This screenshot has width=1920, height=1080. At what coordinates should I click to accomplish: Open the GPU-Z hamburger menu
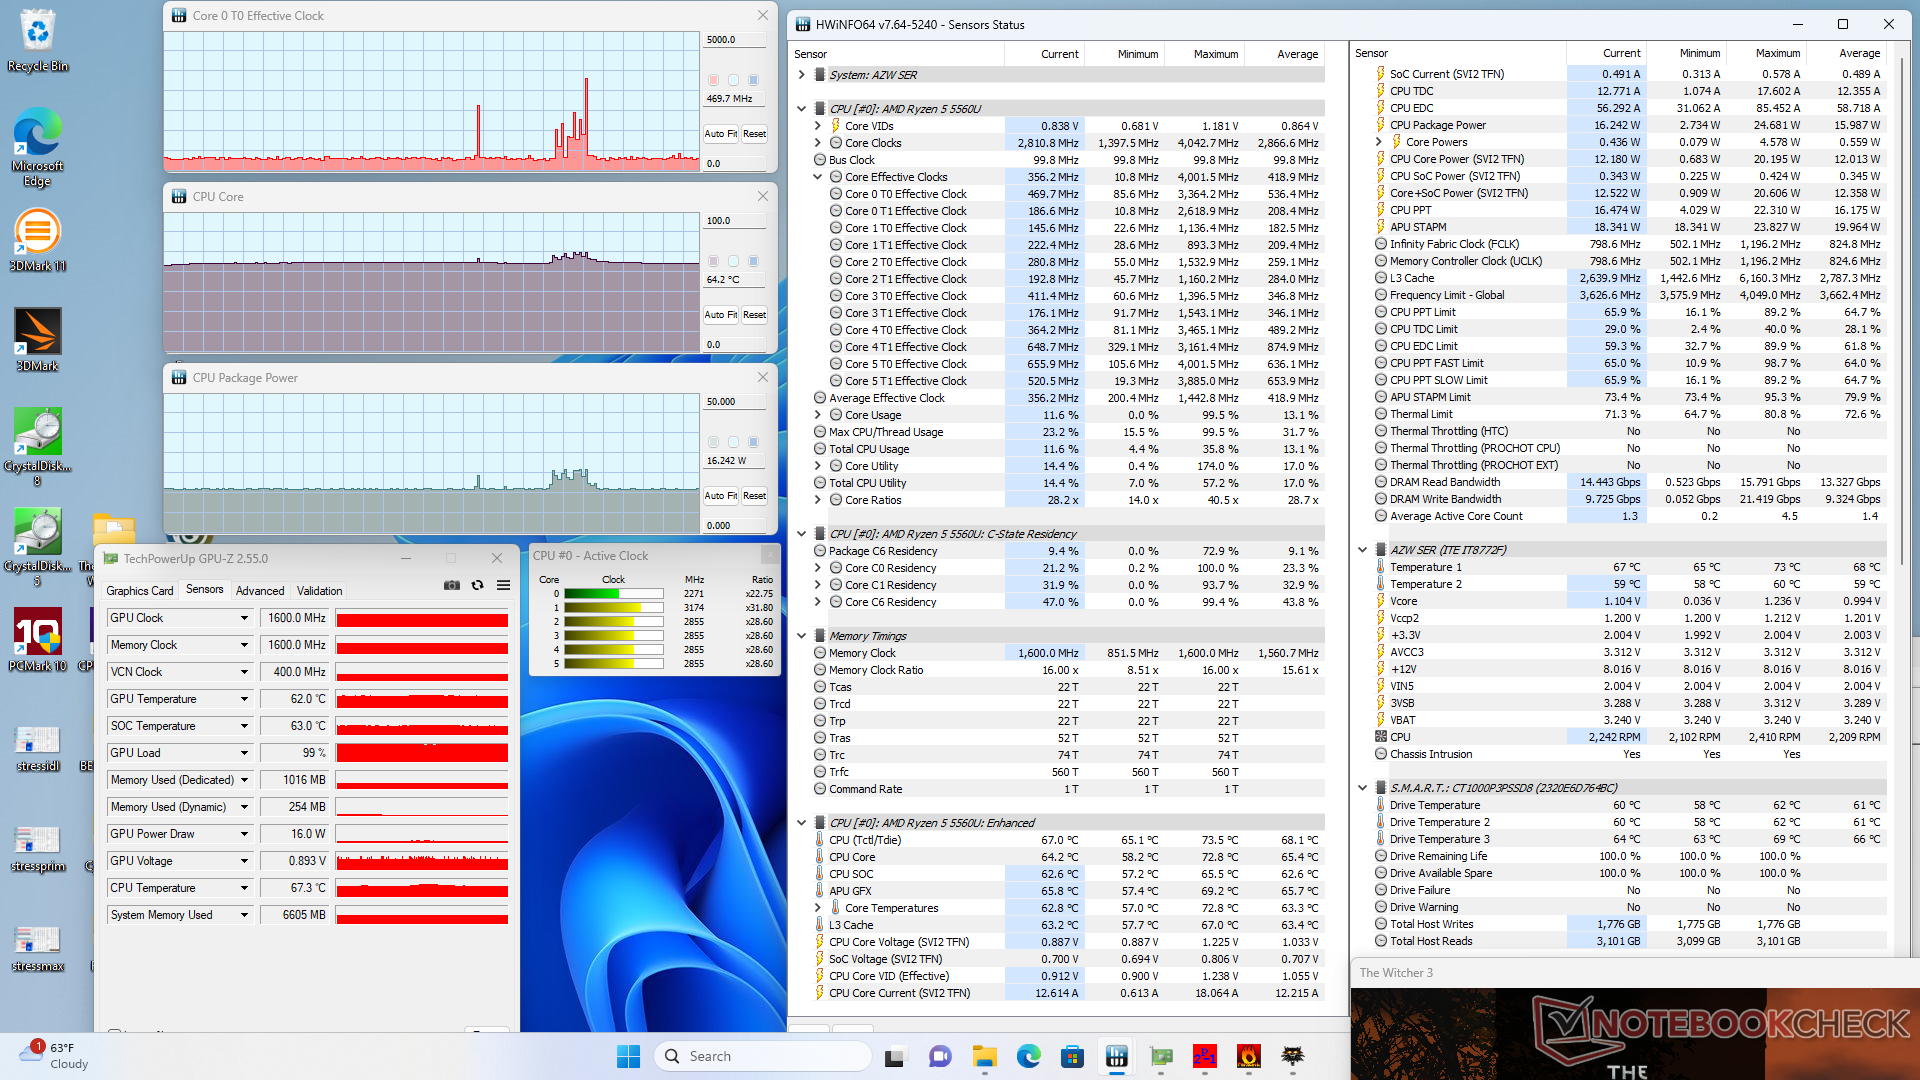point(503,585)
